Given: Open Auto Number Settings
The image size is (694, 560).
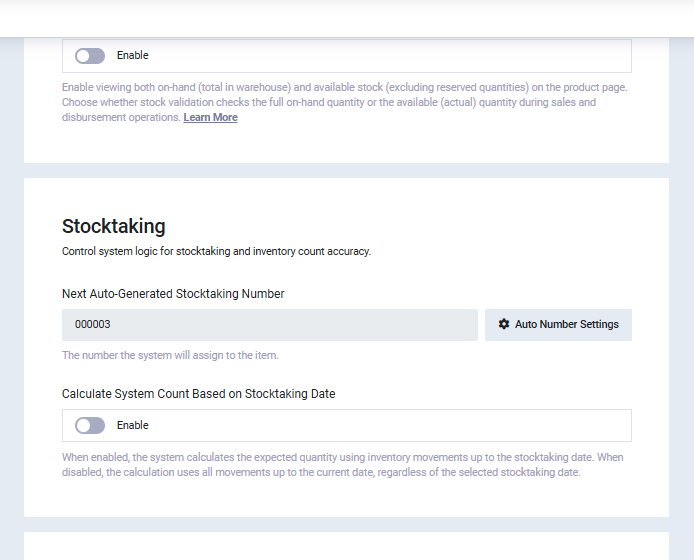Looking at the screenshot, I should pos(558,325).
